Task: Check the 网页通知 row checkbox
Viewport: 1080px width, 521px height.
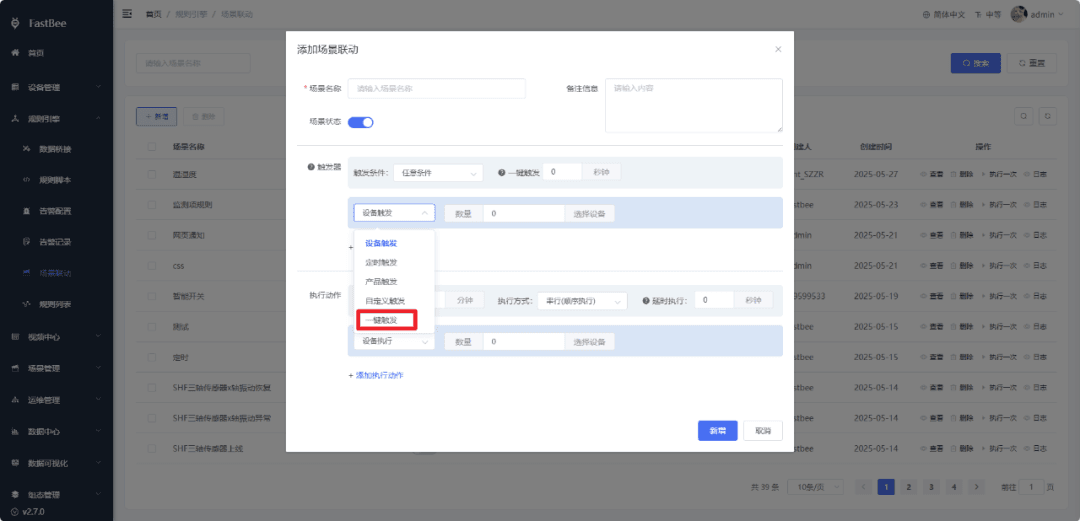Action: [x=152, y=235]
